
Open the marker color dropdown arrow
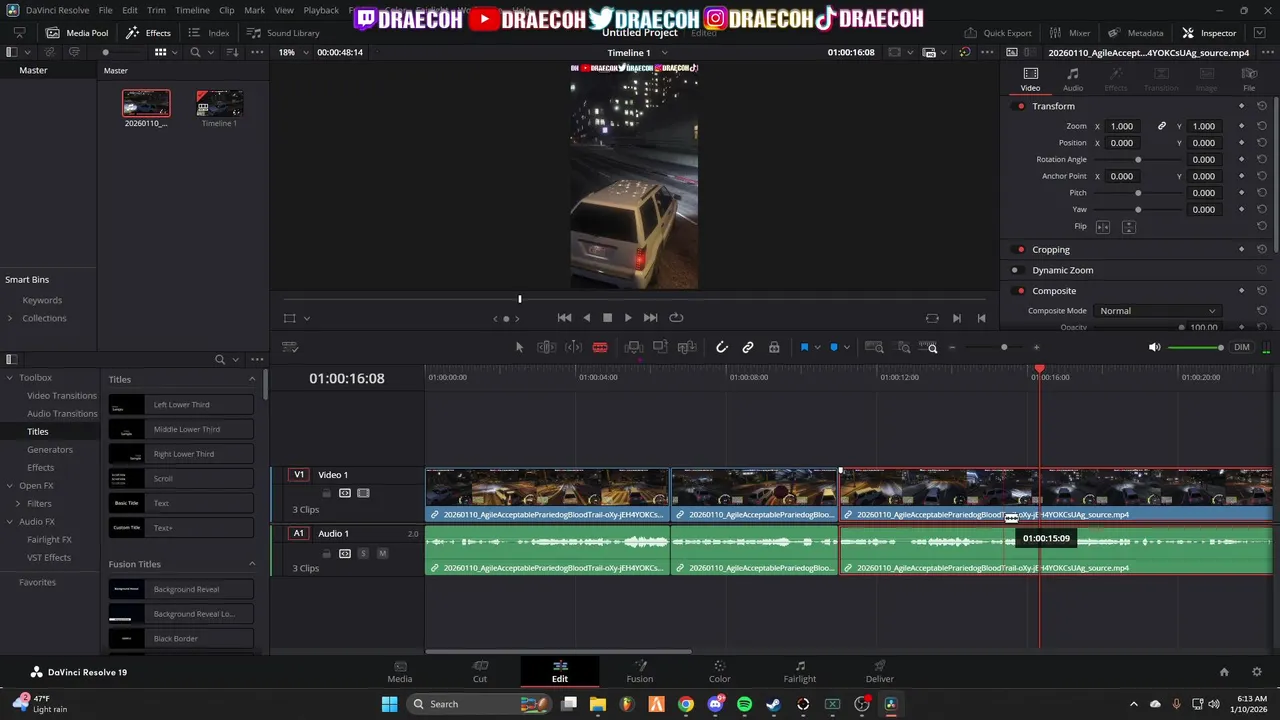tap(847, 347)
